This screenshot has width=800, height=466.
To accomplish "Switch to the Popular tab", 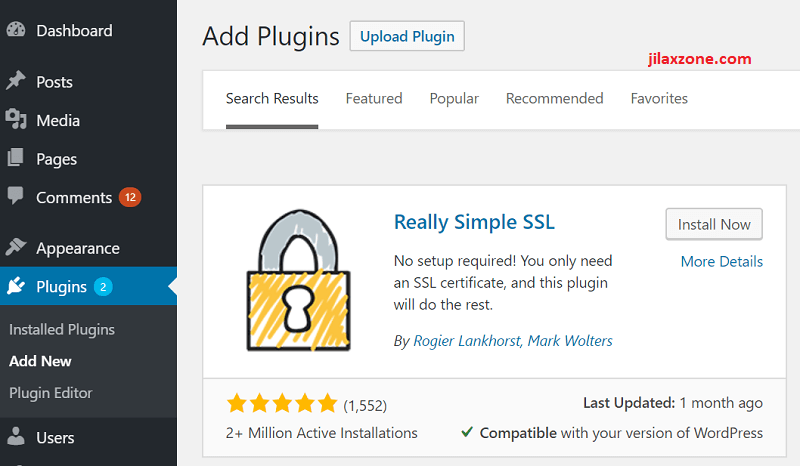I will tap(454, 99).
